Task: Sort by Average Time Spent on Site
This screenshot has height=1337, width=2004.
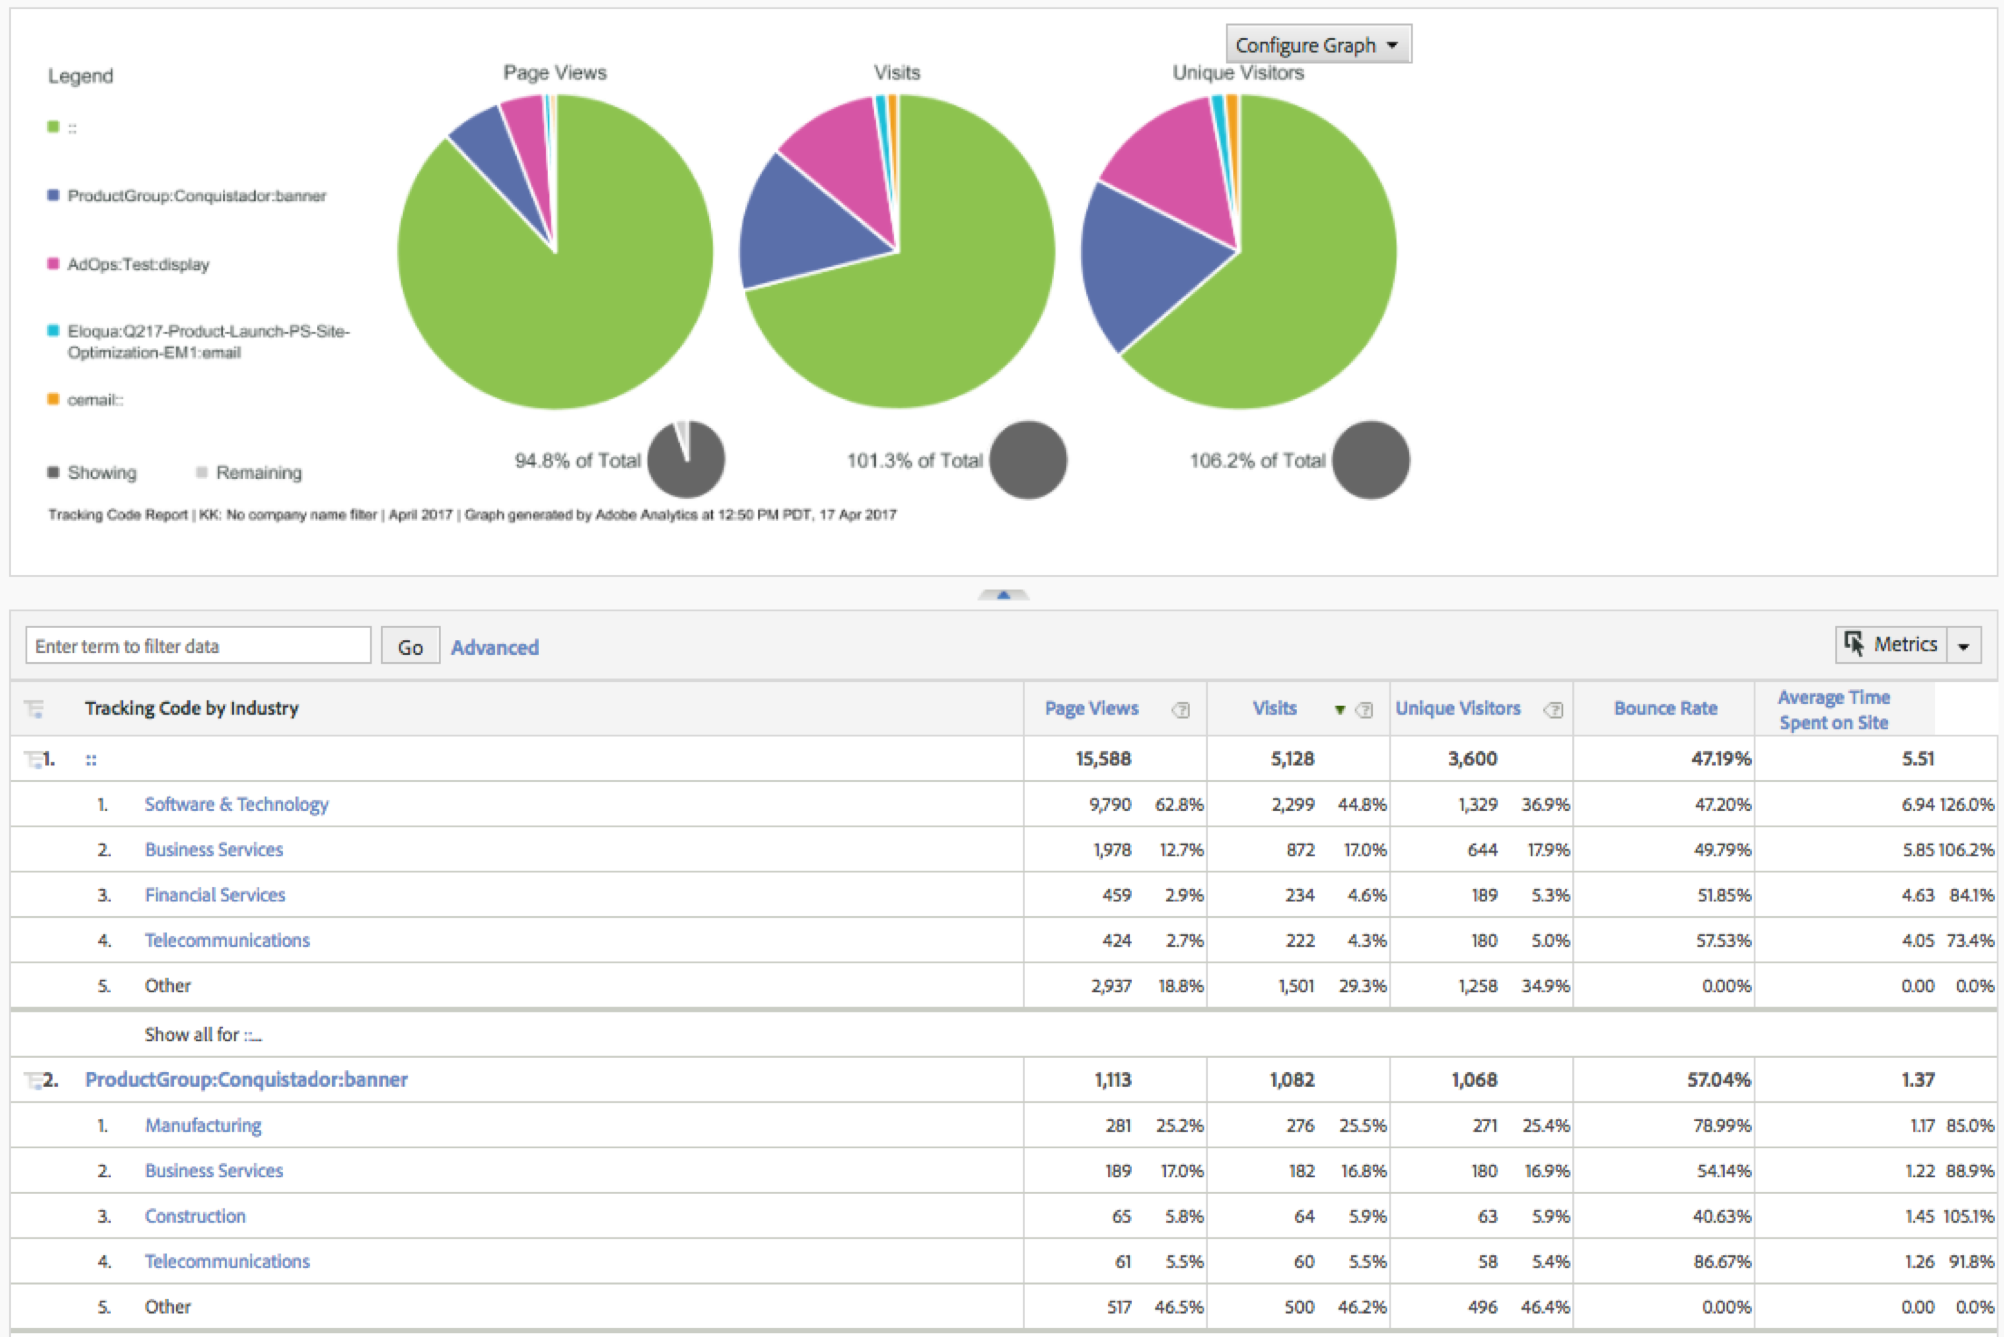Action: pyautogui.click(x=1833, y=709)
